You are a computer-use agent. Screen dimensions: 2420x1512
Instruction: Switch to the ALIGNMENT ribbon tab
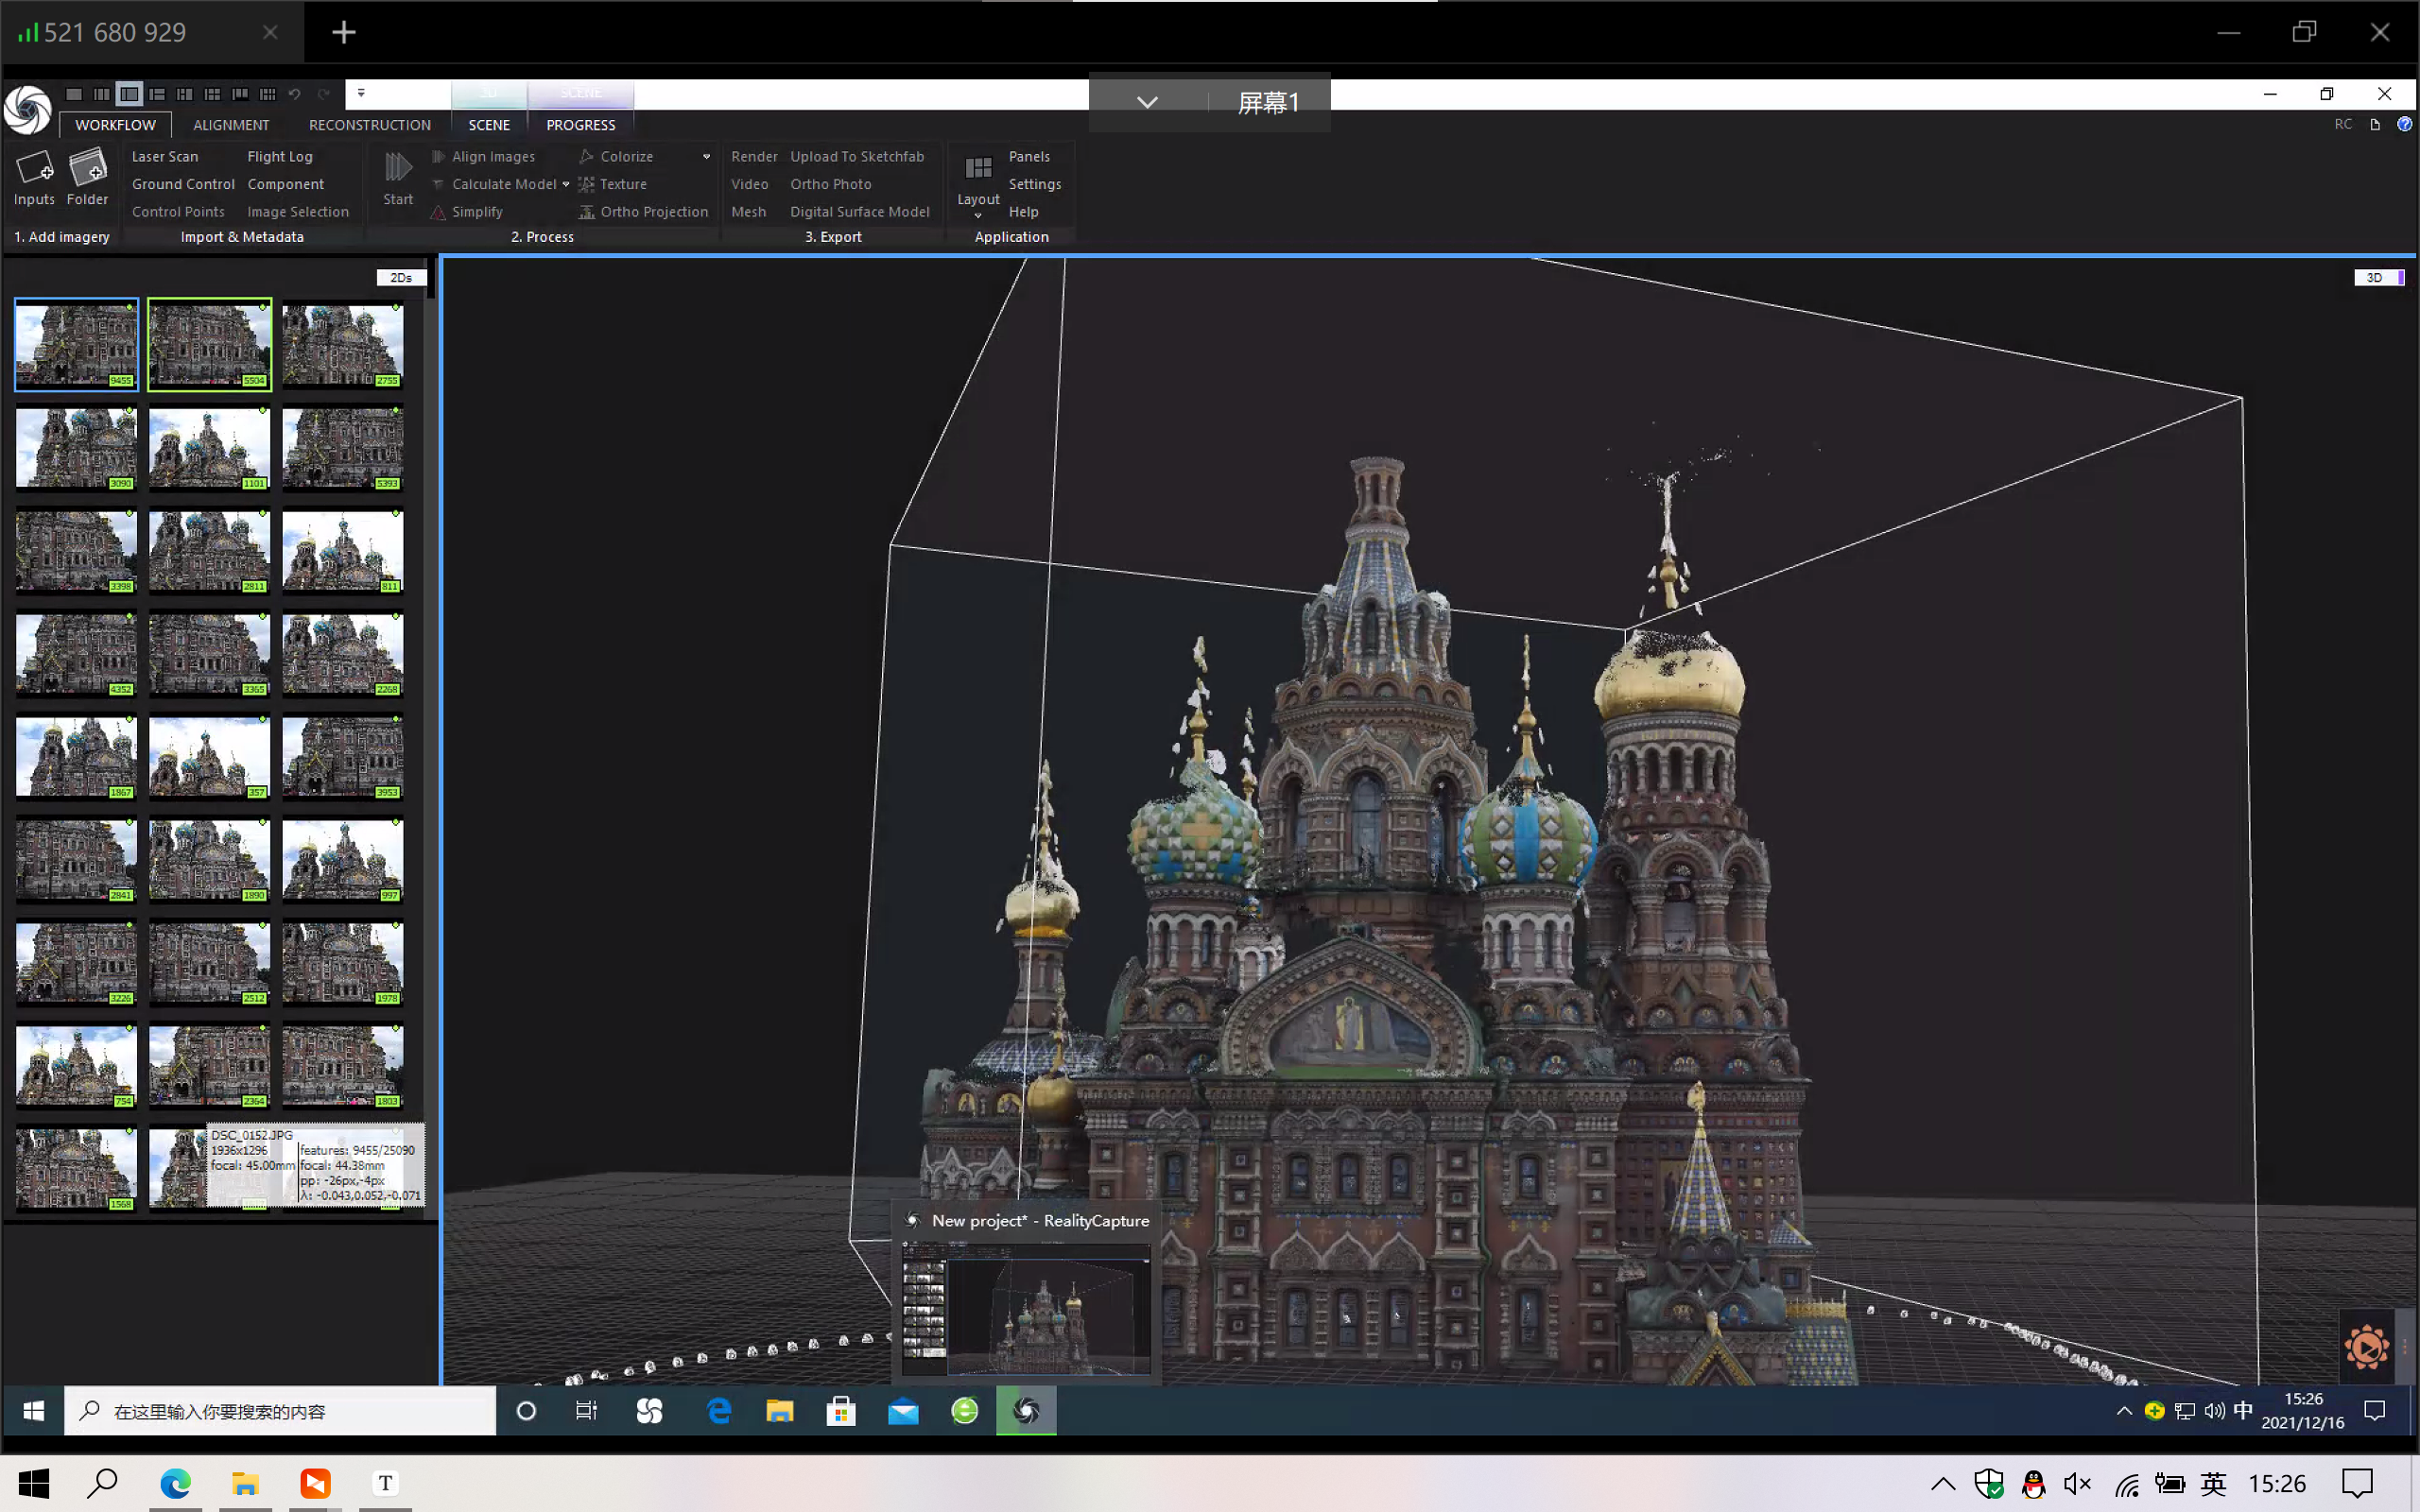tap(231, 125)
